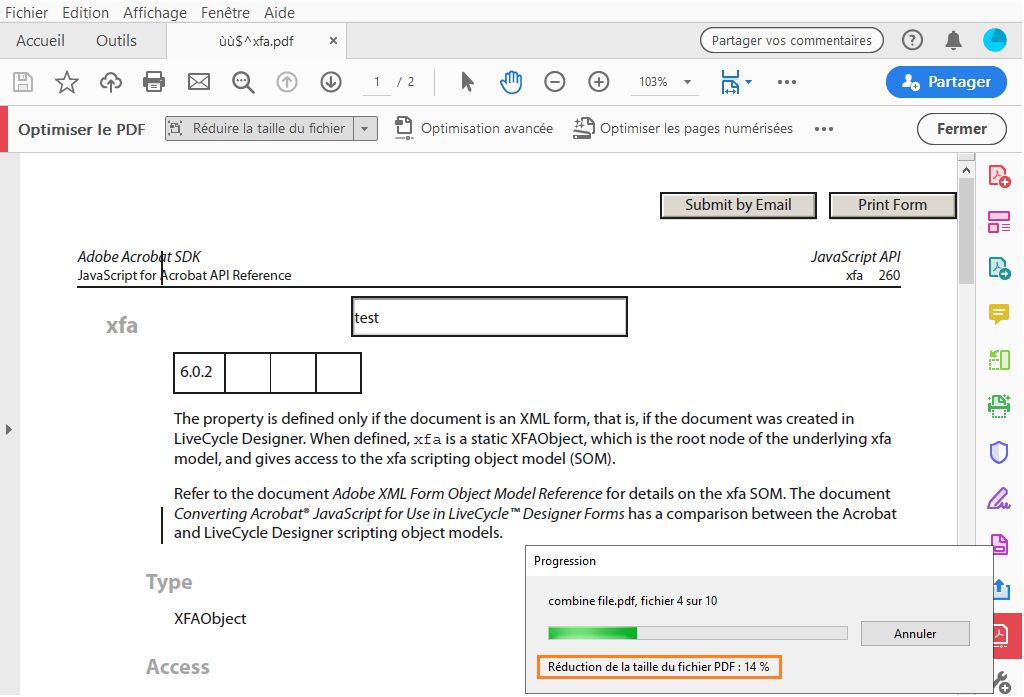This screenshot has width=1024, height=697.
Task: Open the Fill & Sign tool
Action: click(998, 498)
